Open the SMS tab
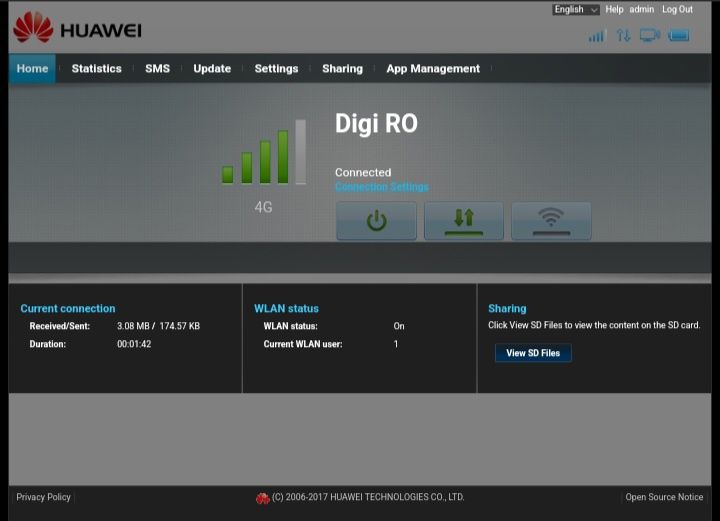The width and height of the screenshot is (720, 521). (x=158, y=68)
